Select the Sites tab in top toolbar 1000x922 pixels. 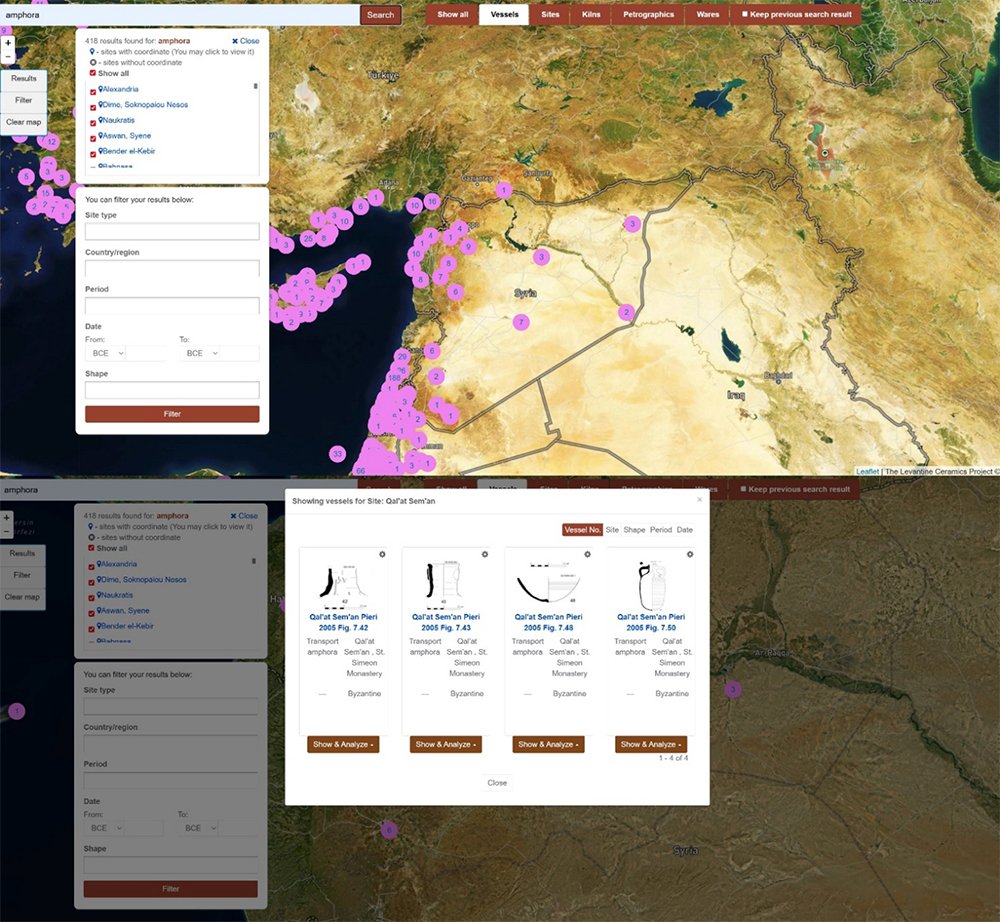[x=550, y=14]
